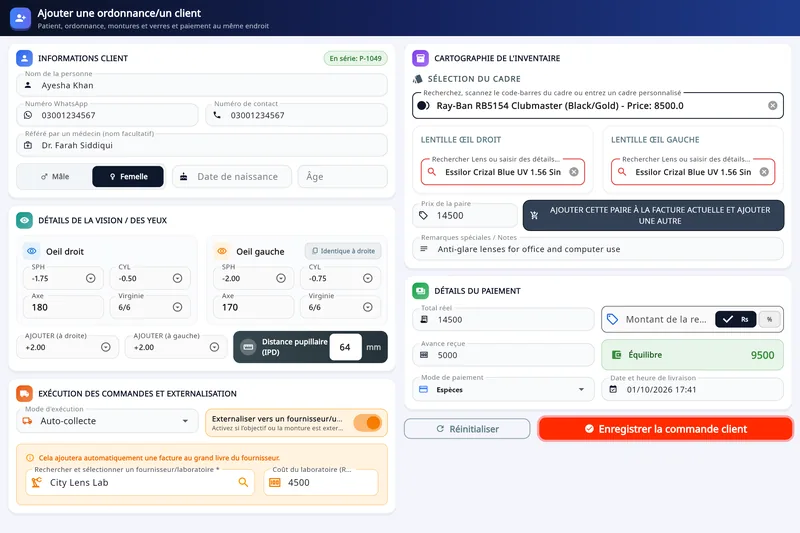The image size is (800, 533).
Task: Click the Informations Client section icon
Action: click(24, 58)
